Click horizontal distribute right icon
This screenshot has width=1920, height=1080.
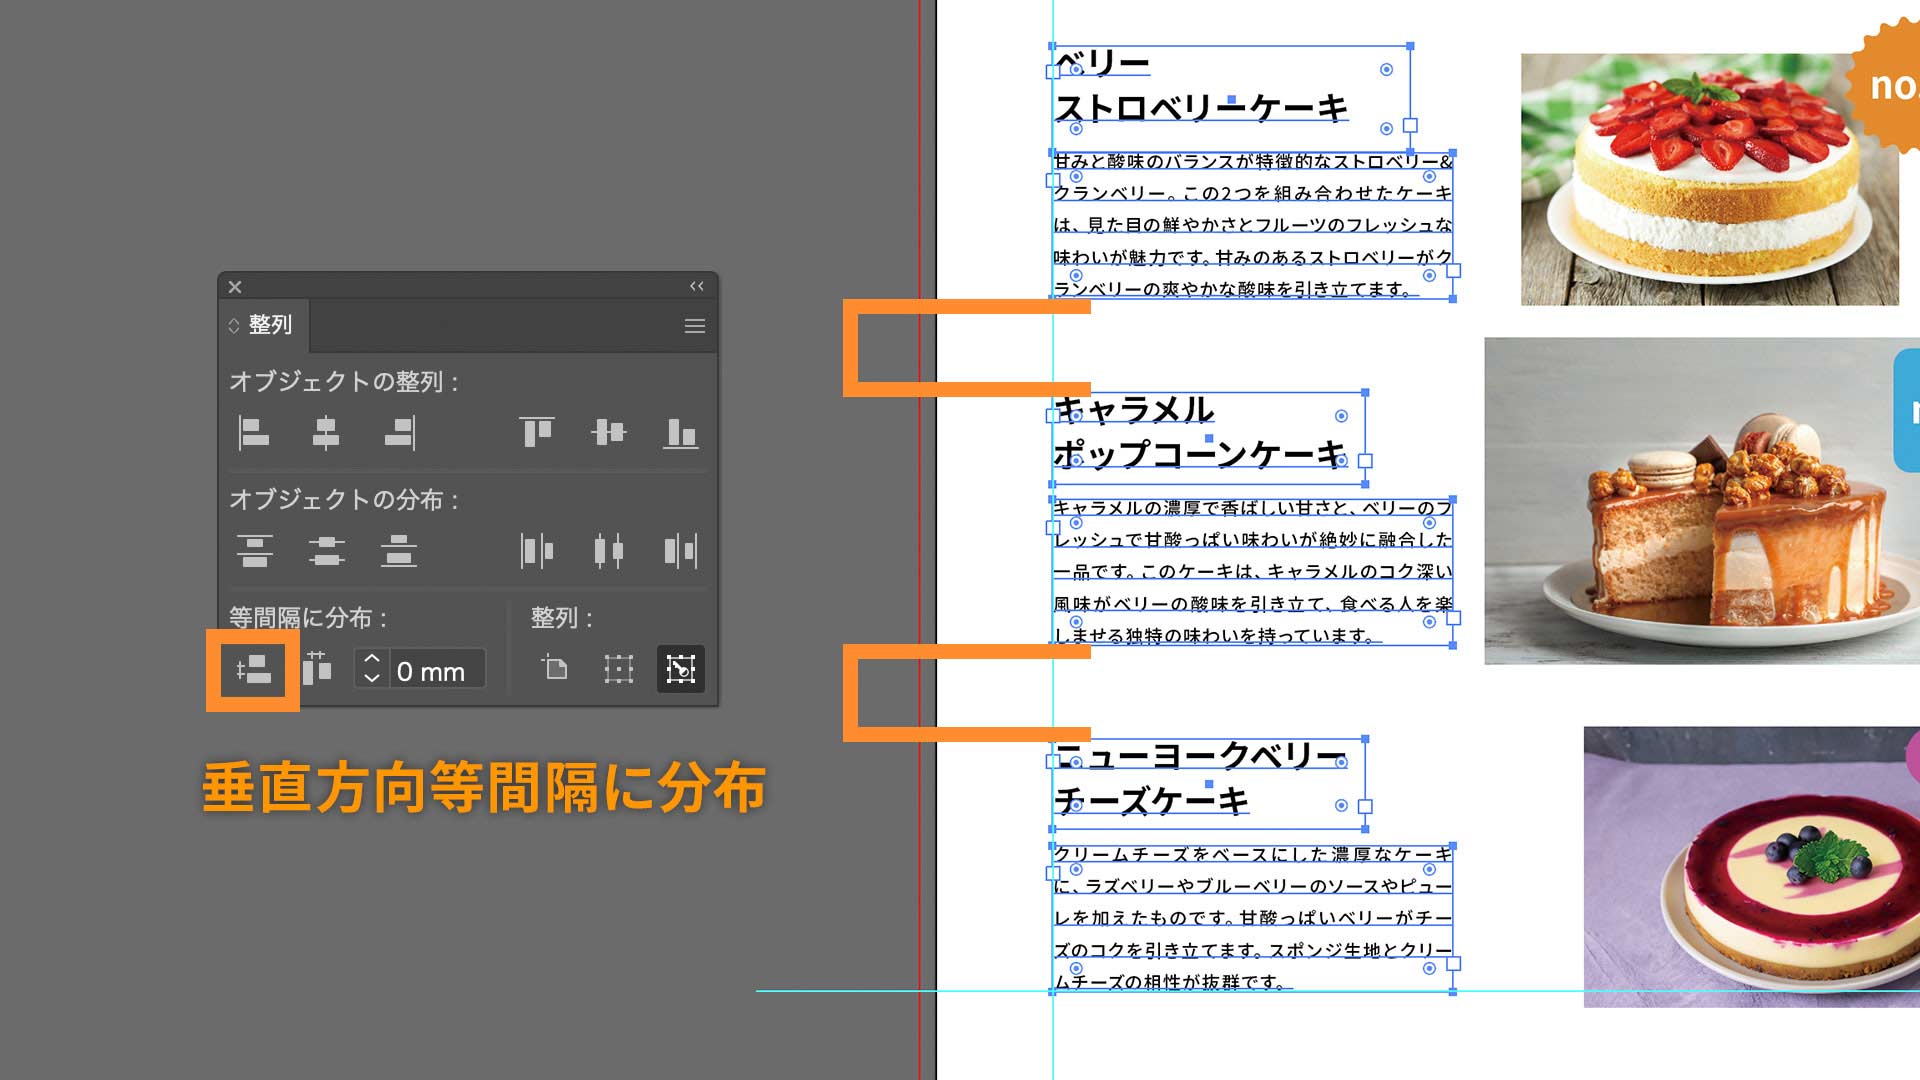point(681,550)
